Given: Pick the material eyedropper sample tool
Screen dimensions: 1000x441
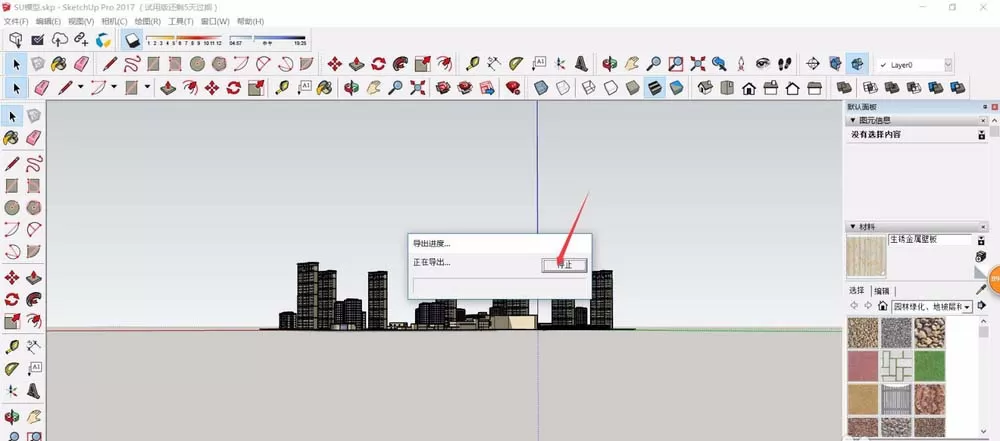Looking at the screenshot, I should [x=981, y=290].
